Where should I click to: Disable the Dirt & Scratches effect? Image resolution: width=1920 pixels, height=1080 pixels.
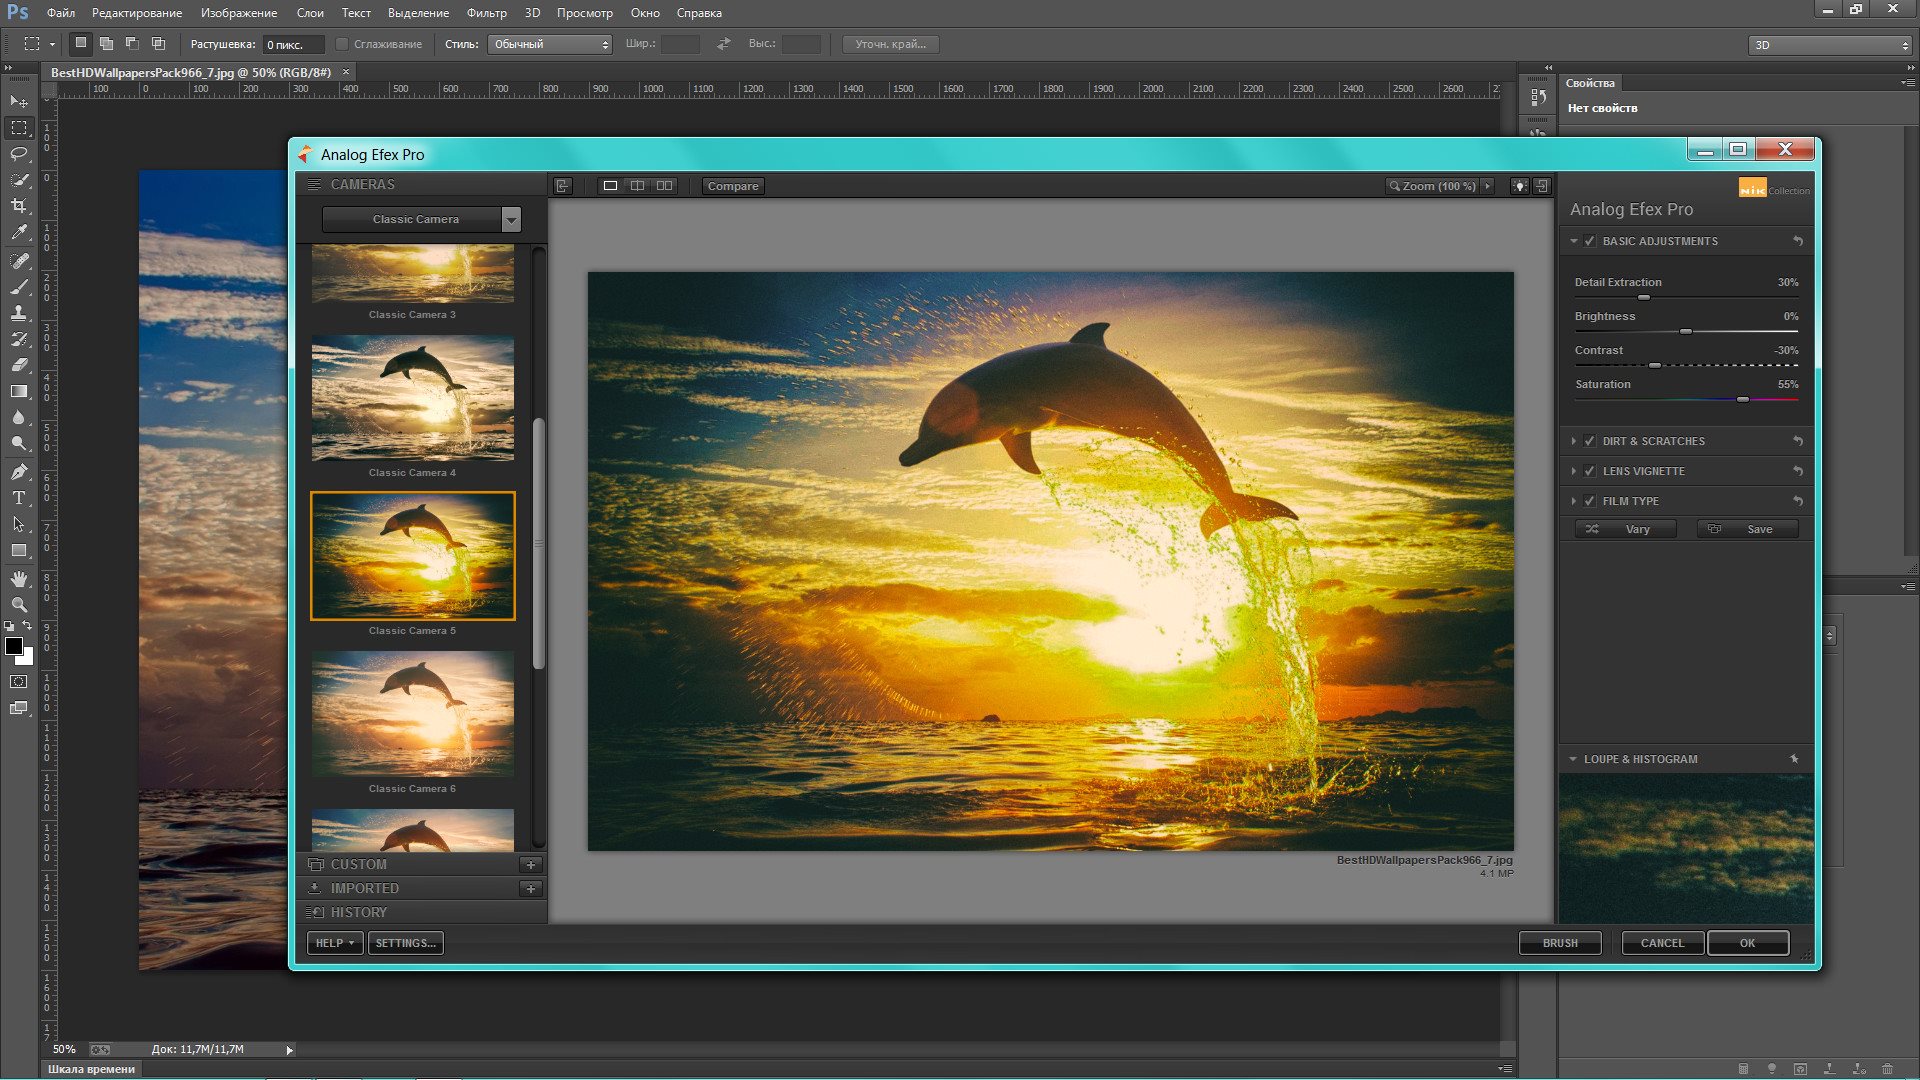(x=1589, y=440)
